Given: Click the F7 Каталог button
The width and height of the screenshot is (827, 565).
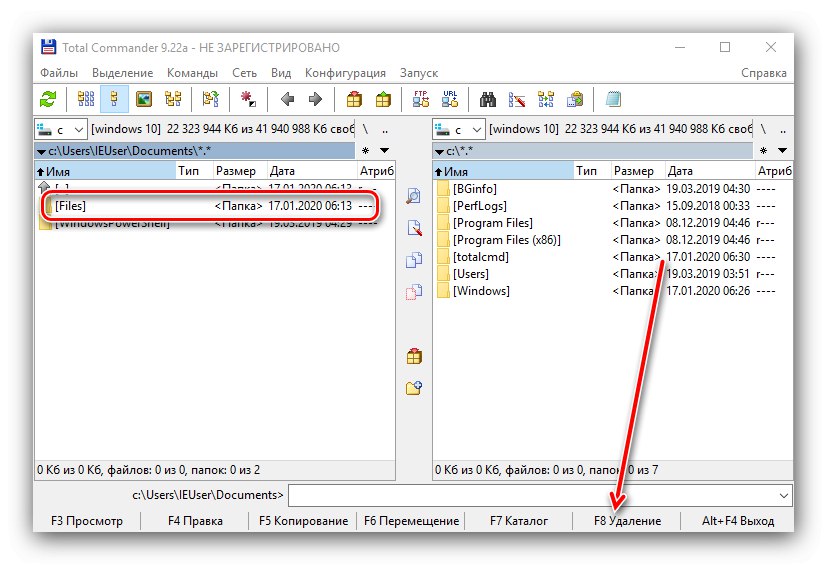Looking at the screenshot, I should (x=519, y=521).
